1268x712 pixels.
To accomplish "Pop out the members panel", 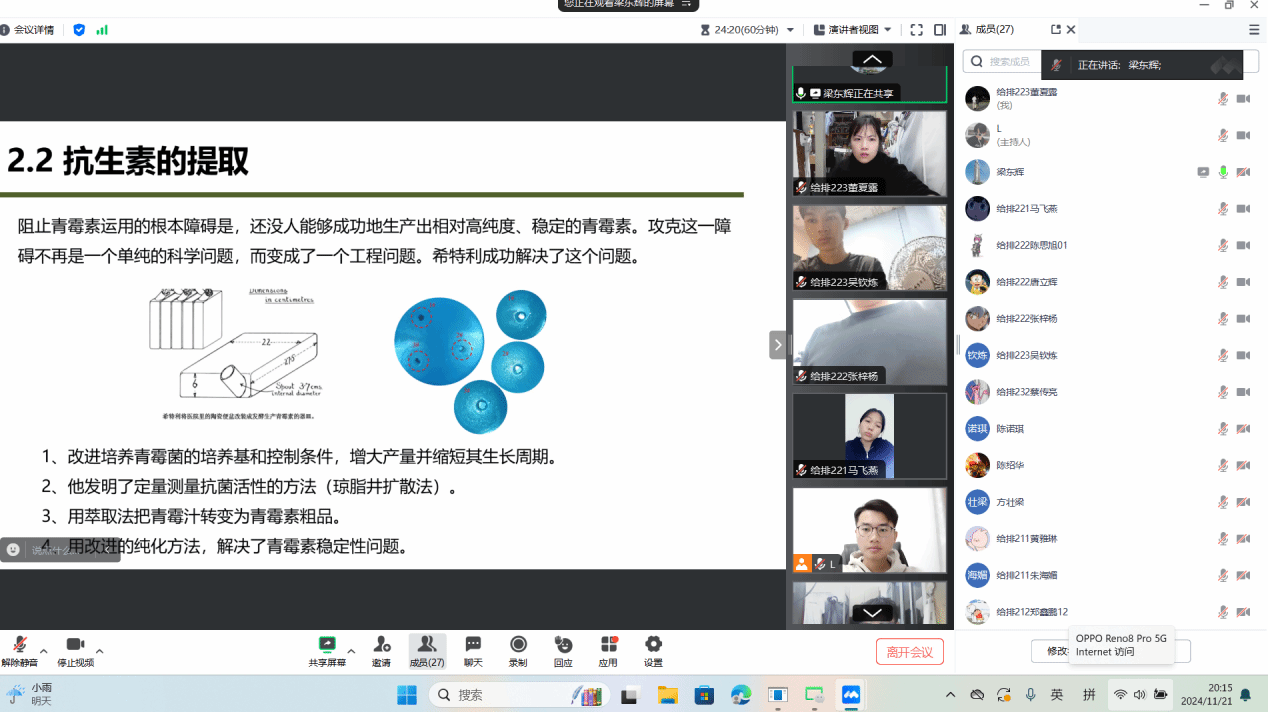I will pos(1055,30).
